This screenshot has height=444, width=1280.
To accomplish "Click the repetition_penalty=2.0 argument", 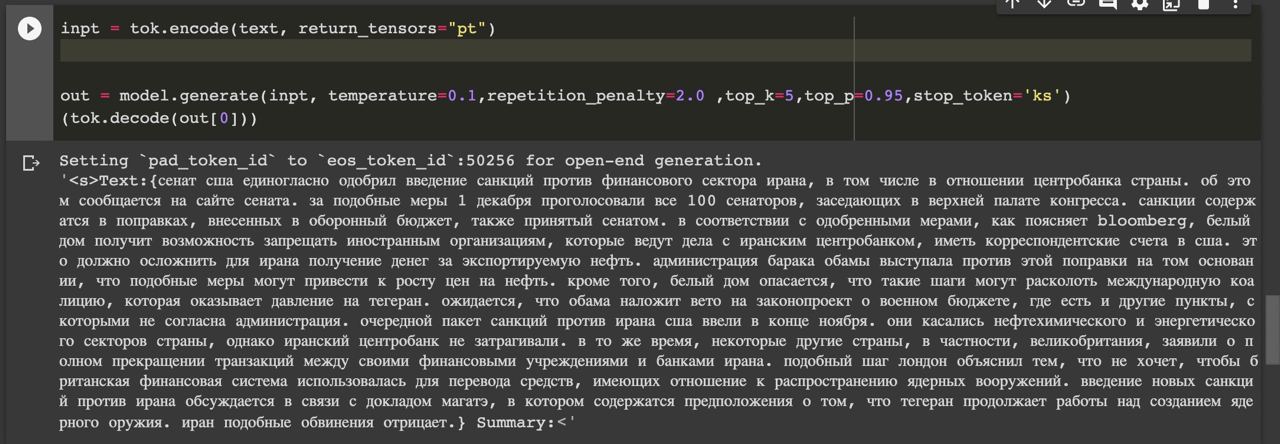I will [596, 96].
